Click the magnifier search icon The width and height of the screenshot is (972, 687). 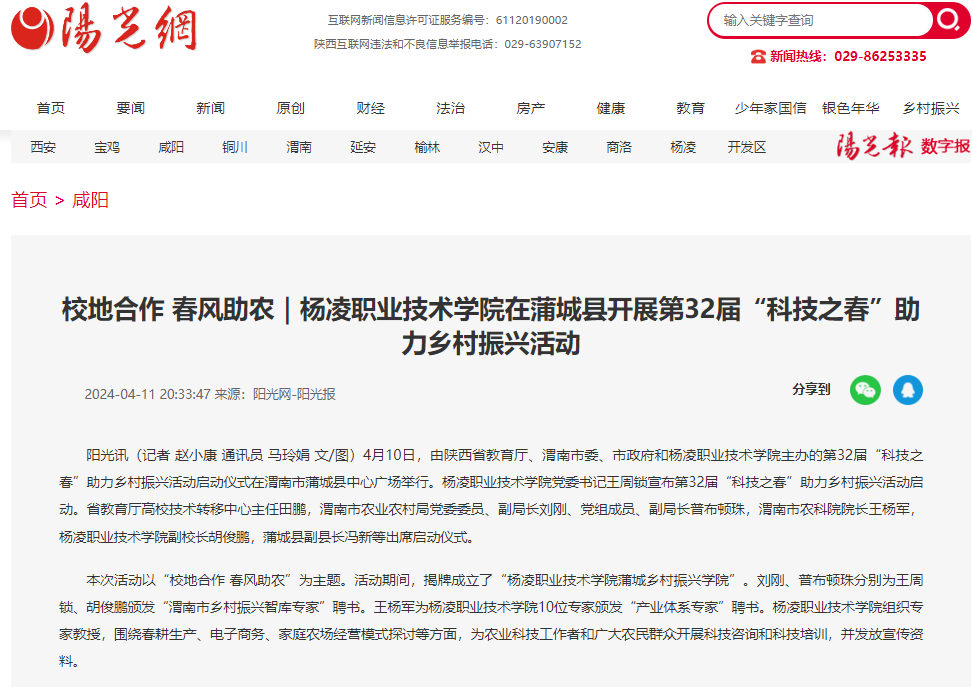tap(946, 20)
